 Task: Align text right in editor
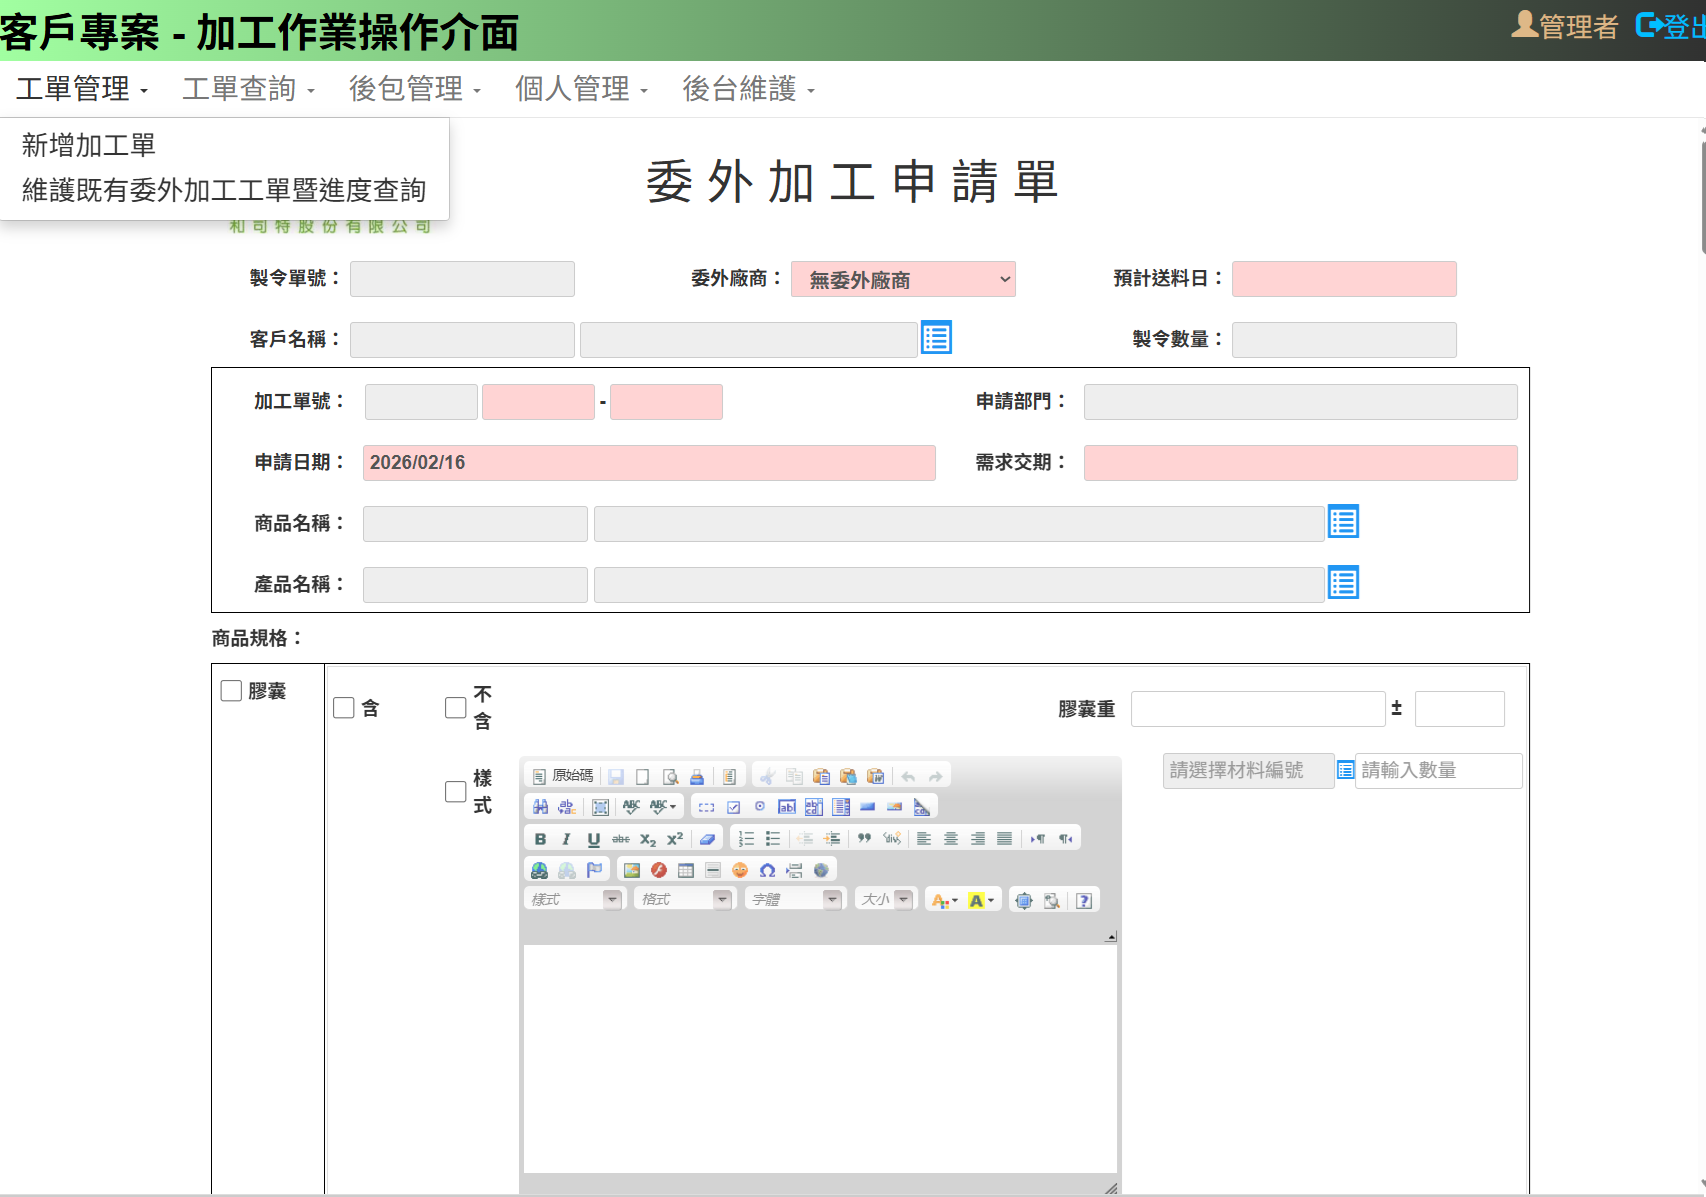pyautogui.click(x=978, y=839)
